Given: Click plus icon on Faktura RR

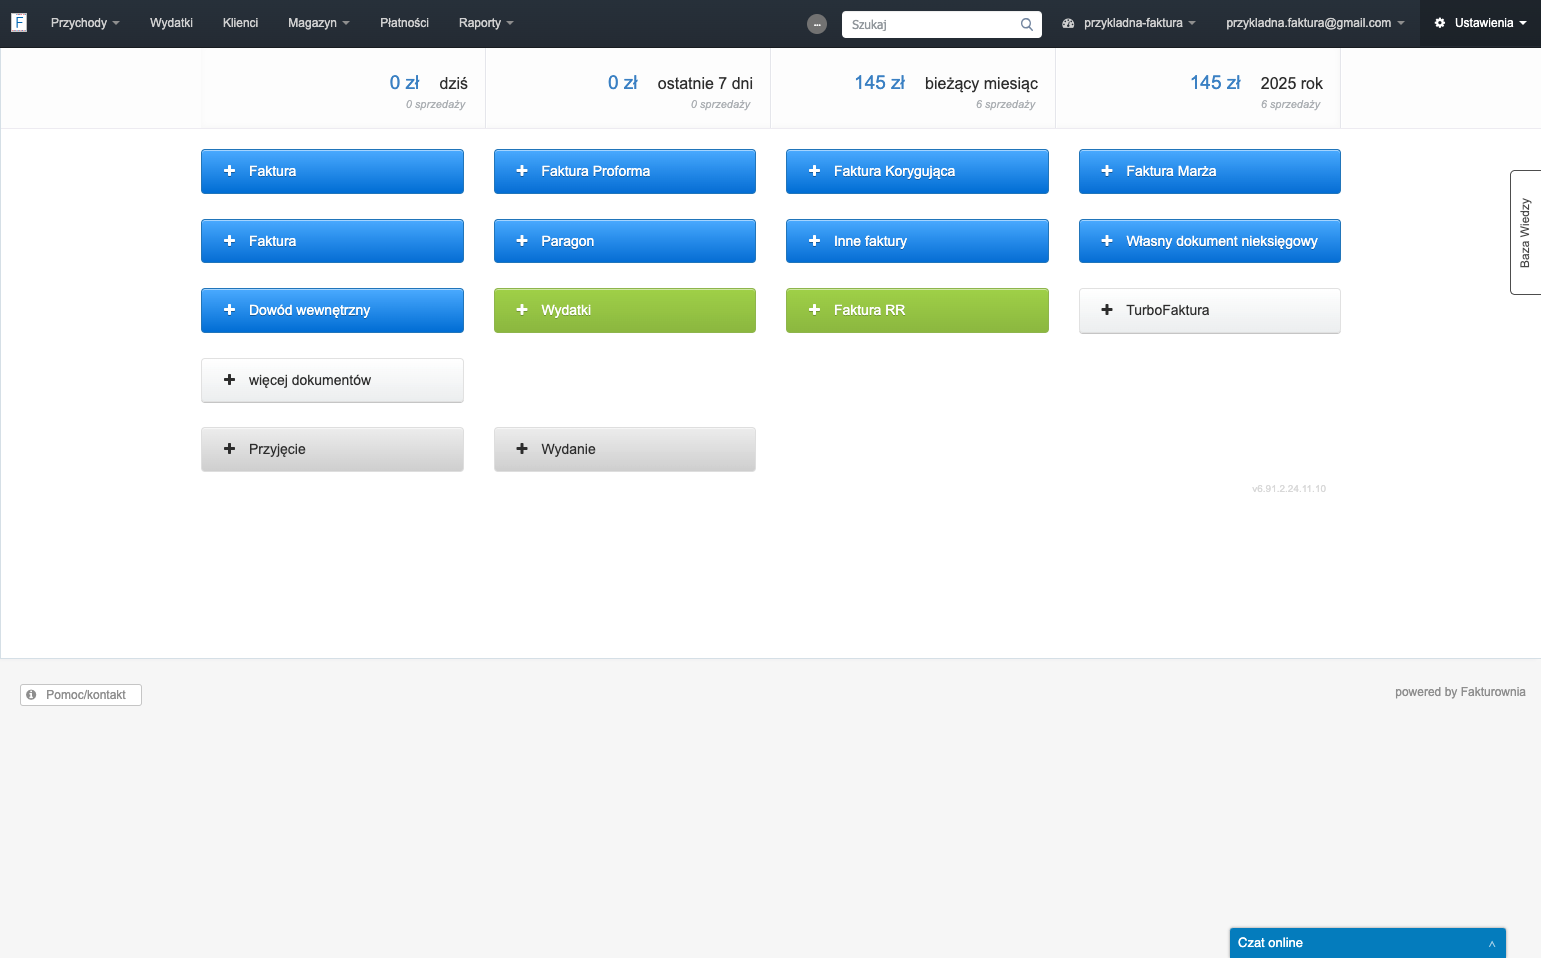Looking at the screenshot, I should (x=814, y=310).
